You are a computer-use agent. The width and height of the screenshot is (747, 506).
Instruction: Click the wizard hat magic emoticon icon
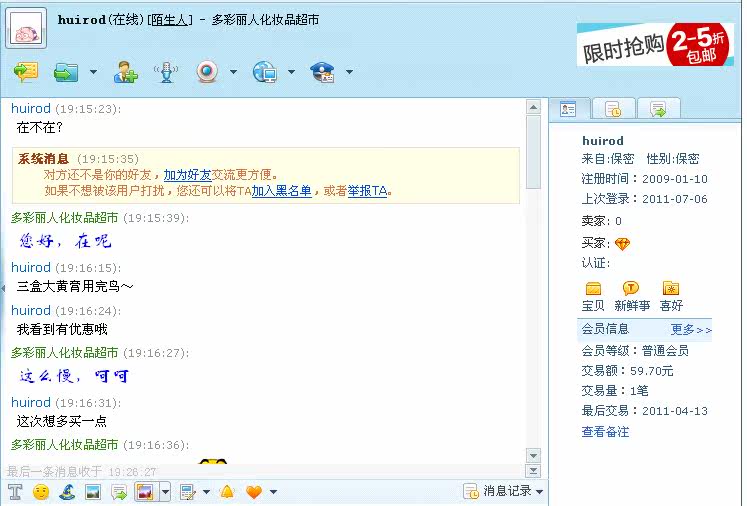pyautogui.click(x=67, y=492)
